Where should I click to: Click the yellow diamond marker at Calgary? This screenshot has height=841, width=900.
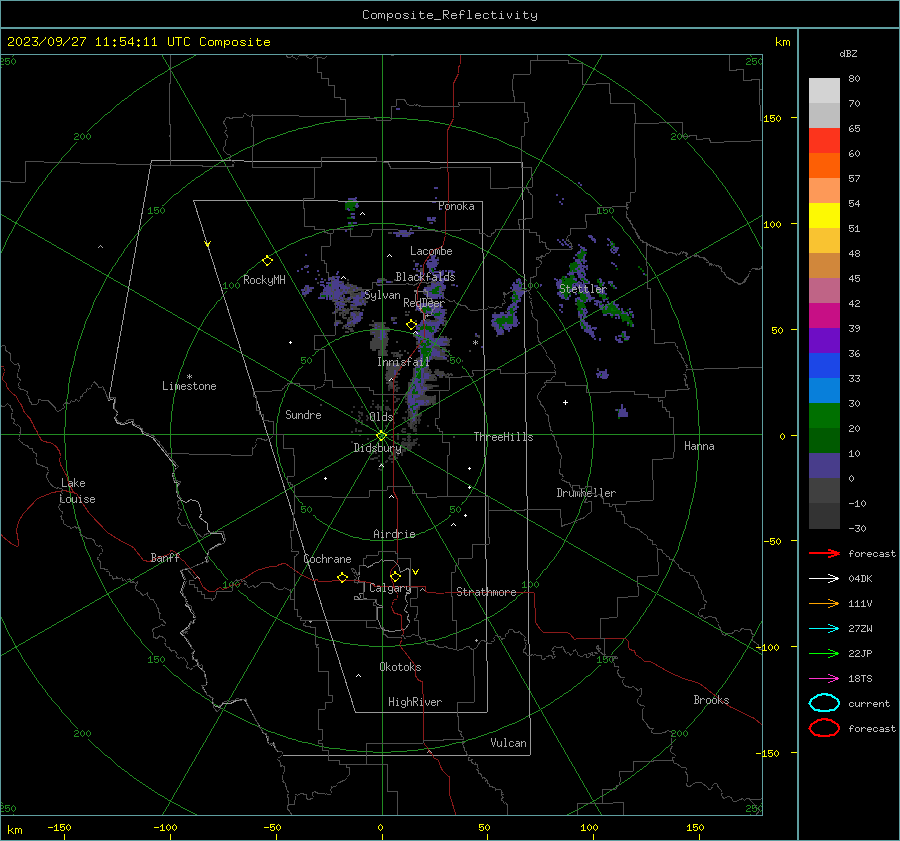395,576
